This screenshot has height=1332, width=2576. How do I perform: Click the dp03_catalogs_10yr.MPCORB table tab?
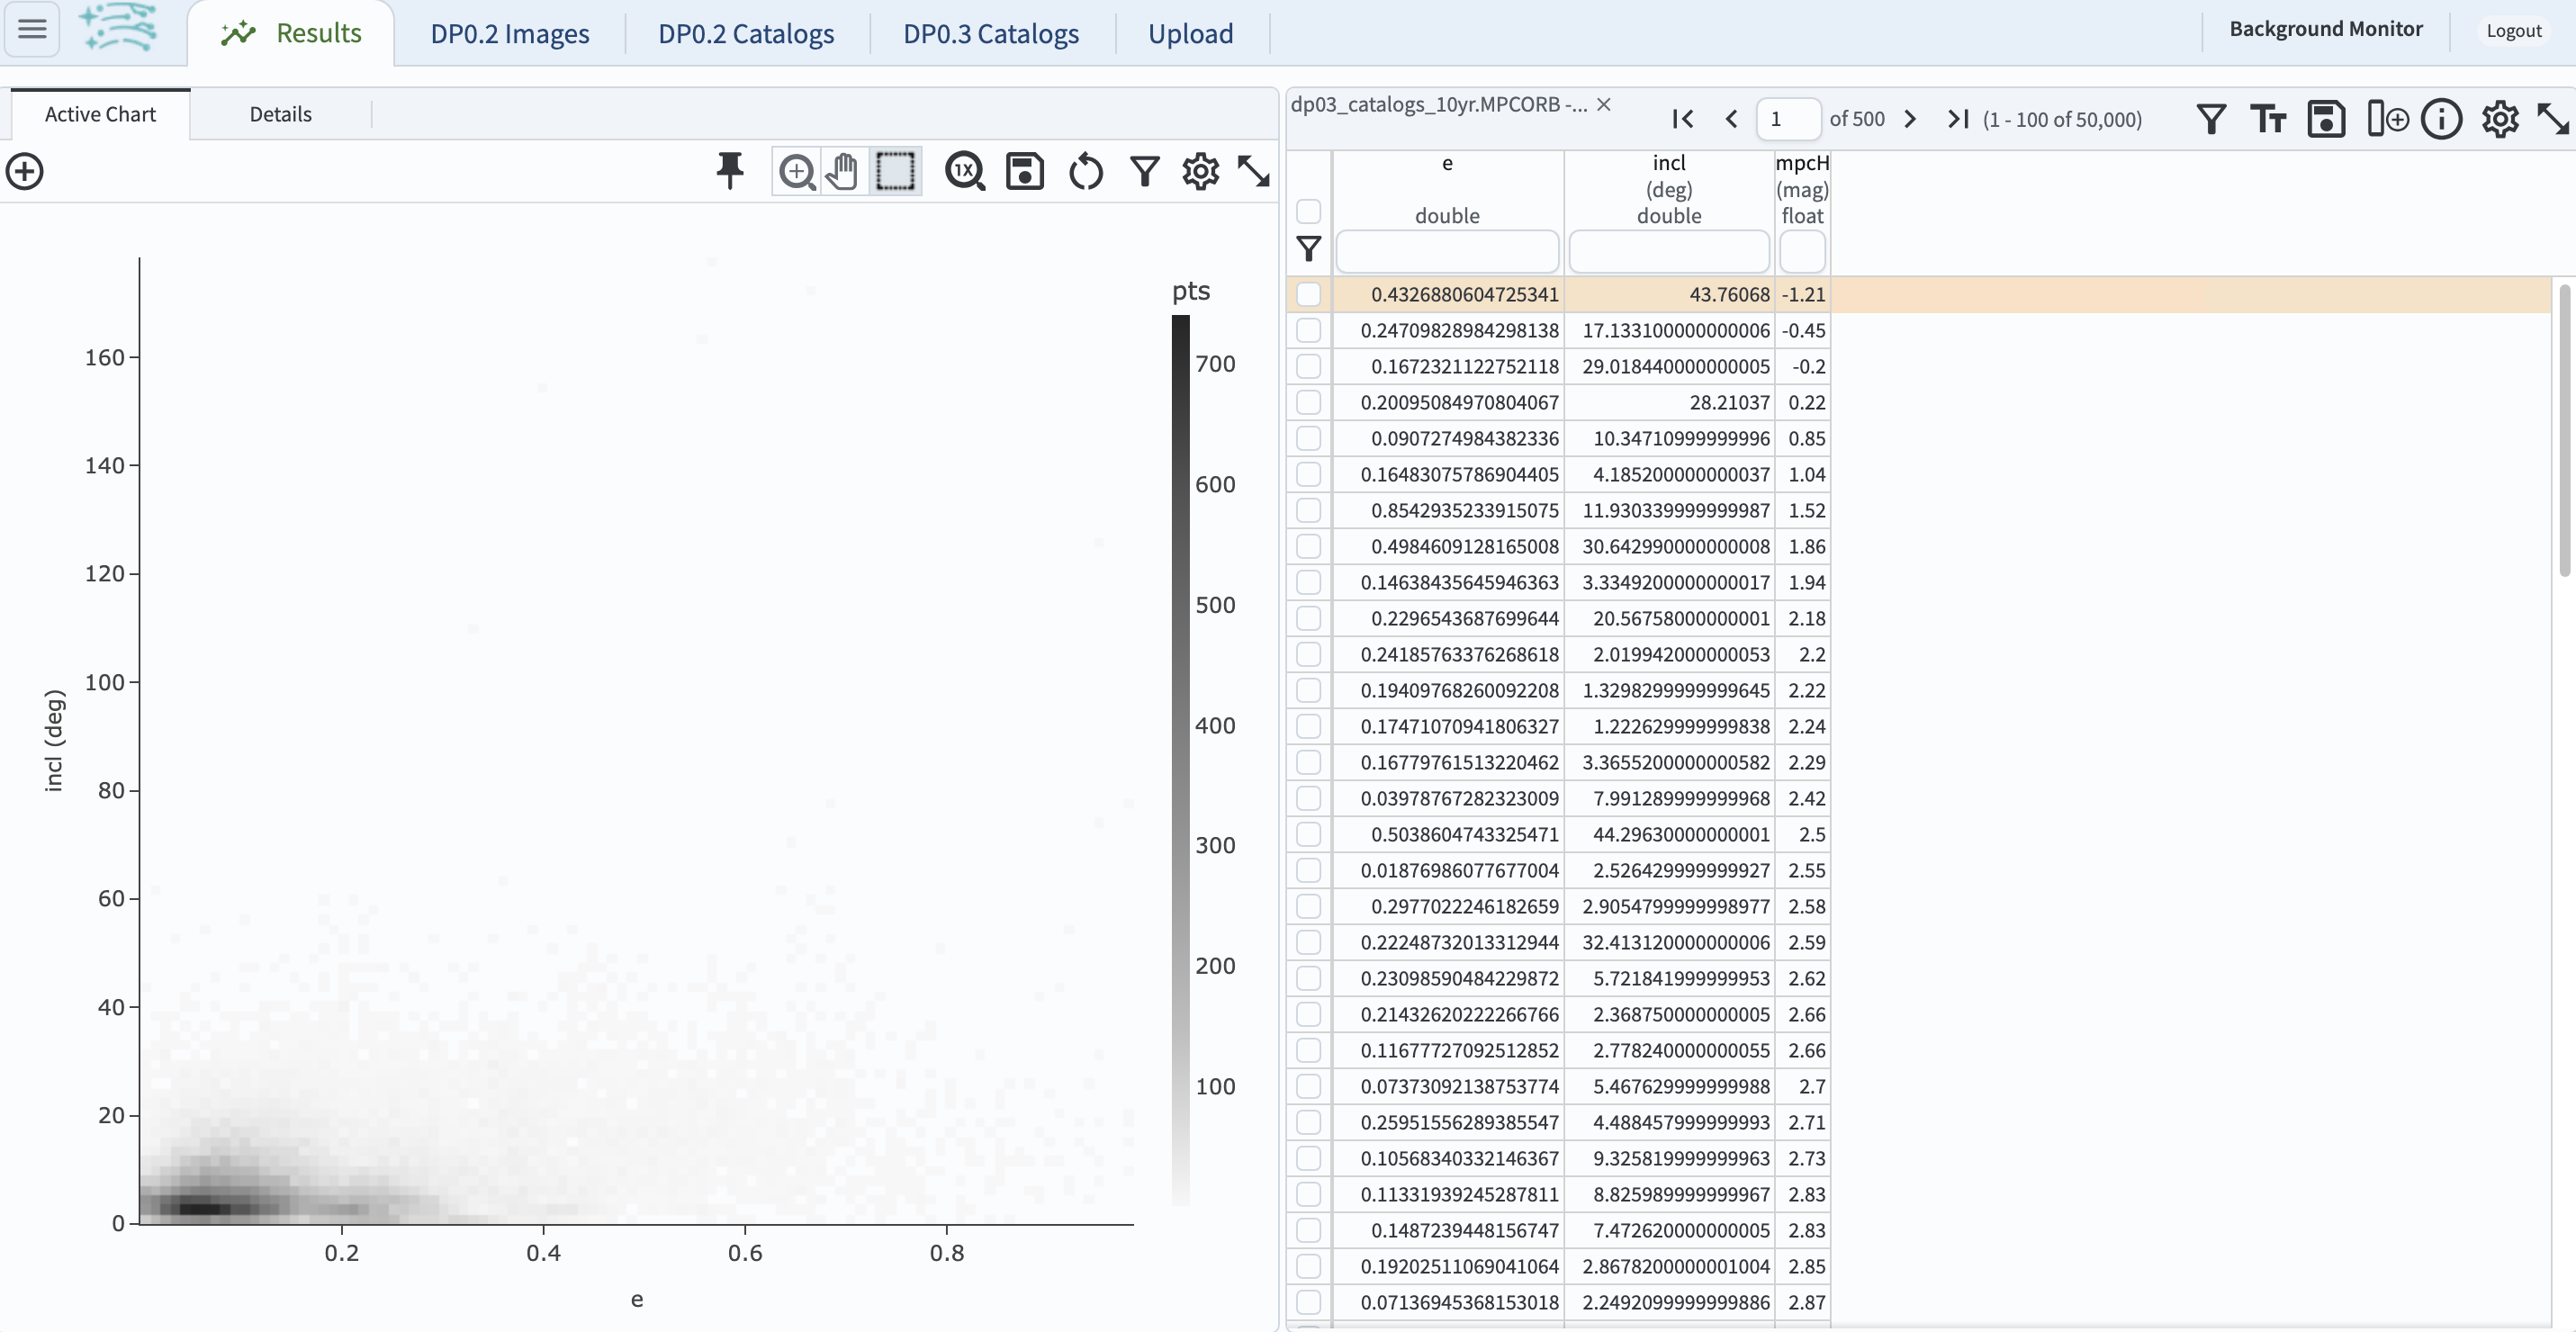(x=1438, y=104)
